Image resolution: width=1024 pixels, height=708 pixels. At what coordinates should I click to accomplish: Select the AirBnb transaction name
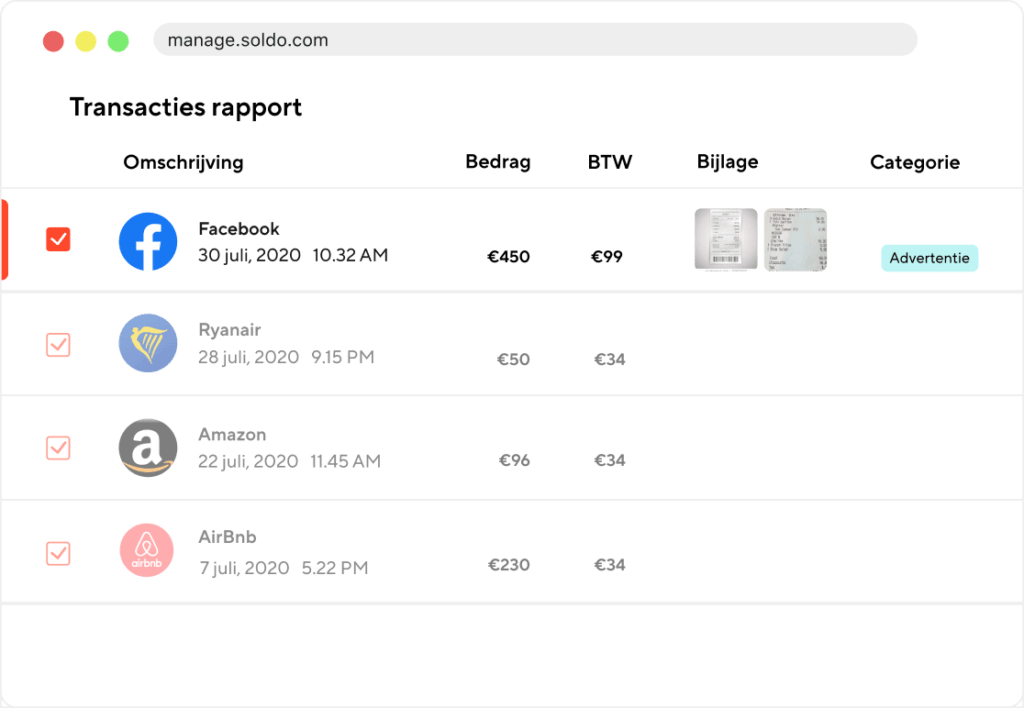coord(227,537)
